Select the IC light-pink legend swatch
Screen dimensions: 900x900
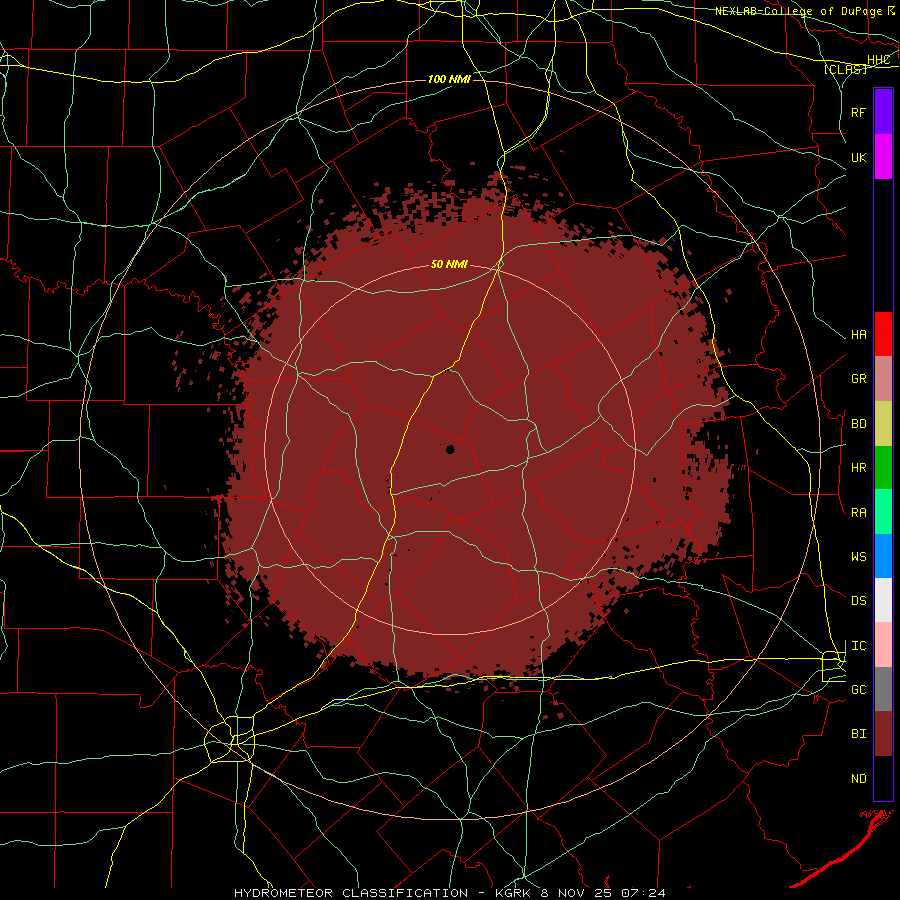[883, 645]
